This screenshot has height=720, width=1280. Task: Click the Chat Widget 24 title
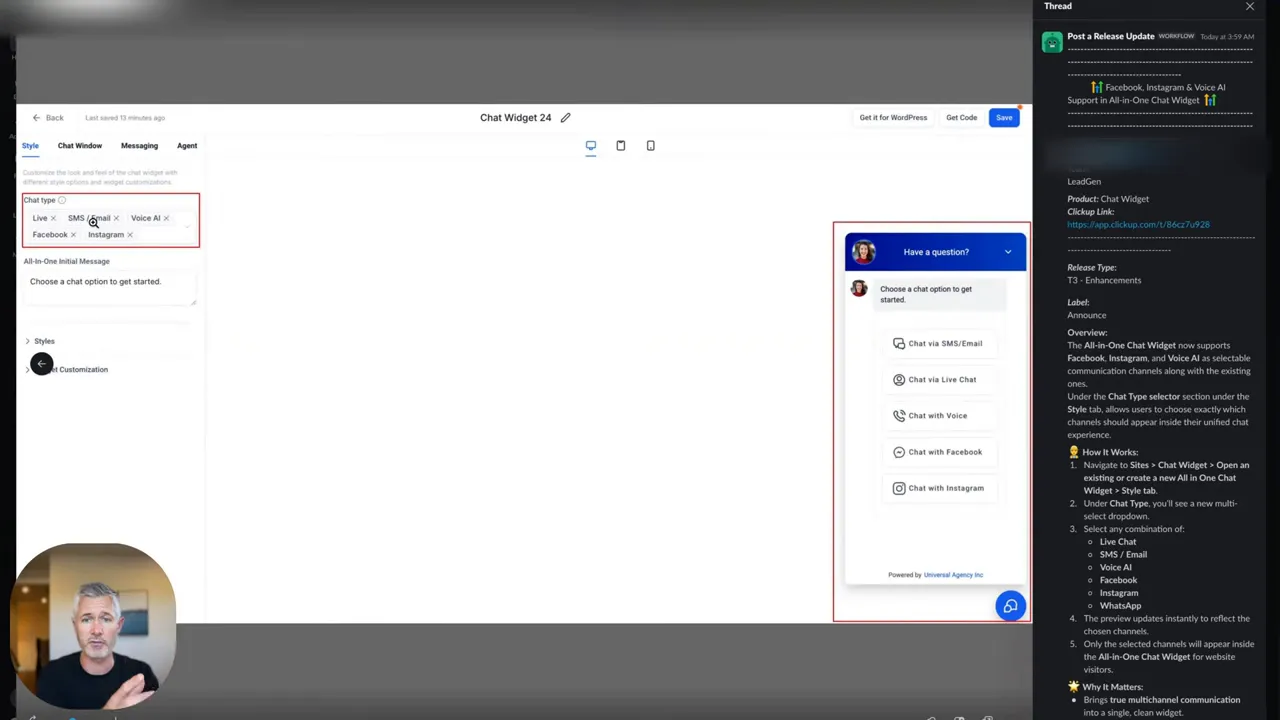pyautogui.click(x=516, y=118)
